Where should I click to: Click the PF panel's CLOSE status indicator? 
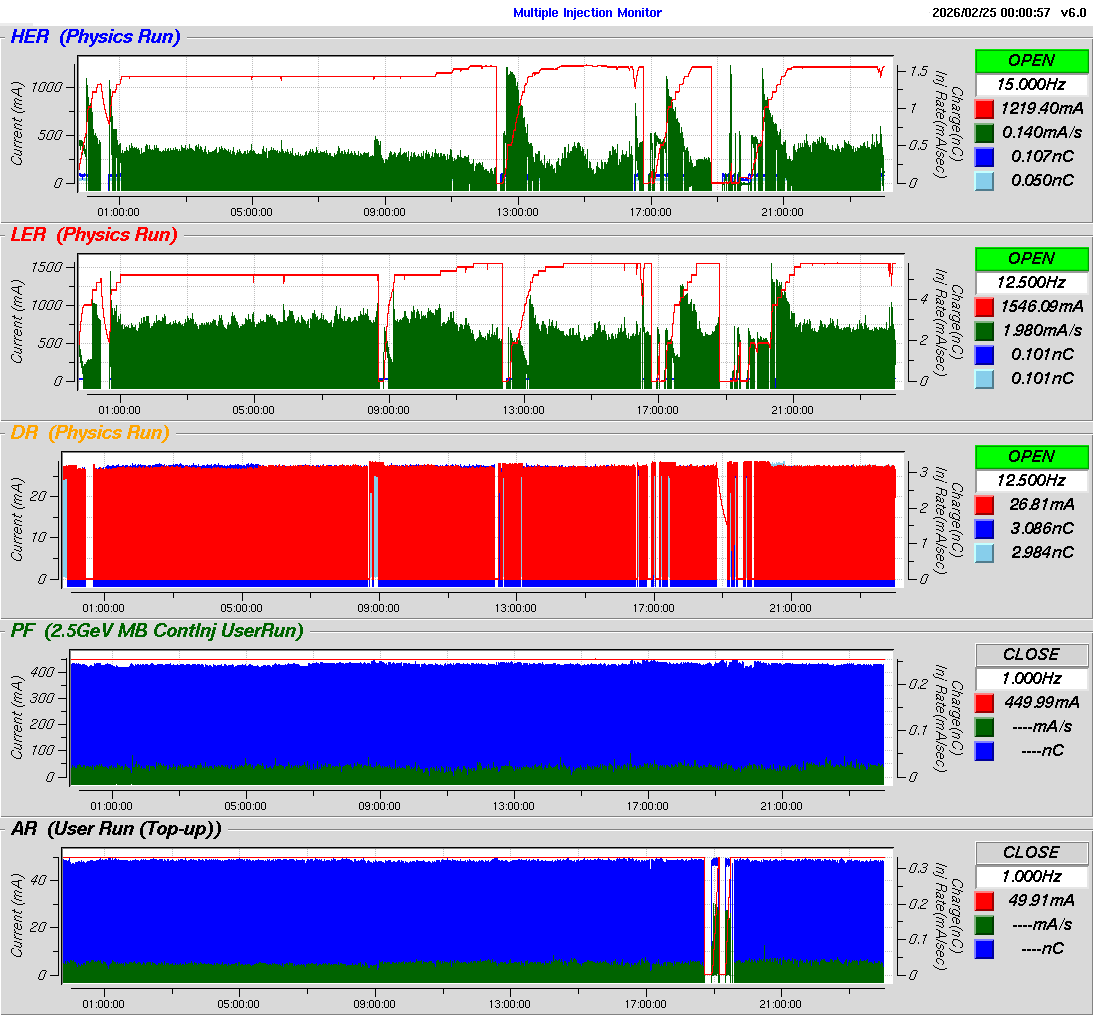pos(1031,654)
